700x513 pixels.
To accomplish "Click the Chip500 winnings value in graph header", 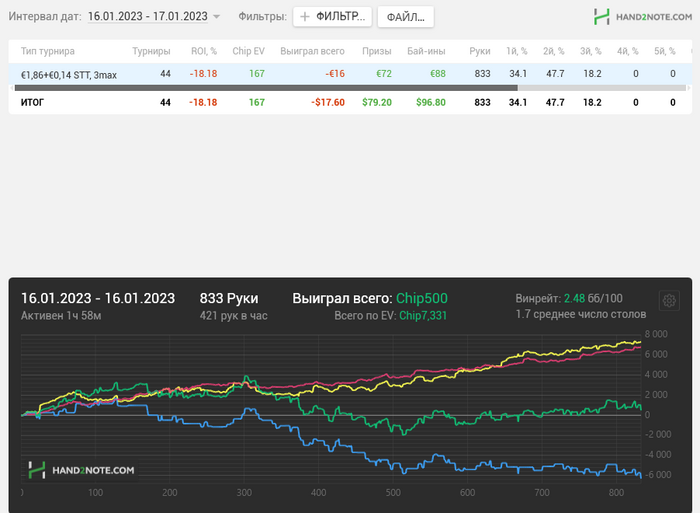I will [x=421, y=298].
